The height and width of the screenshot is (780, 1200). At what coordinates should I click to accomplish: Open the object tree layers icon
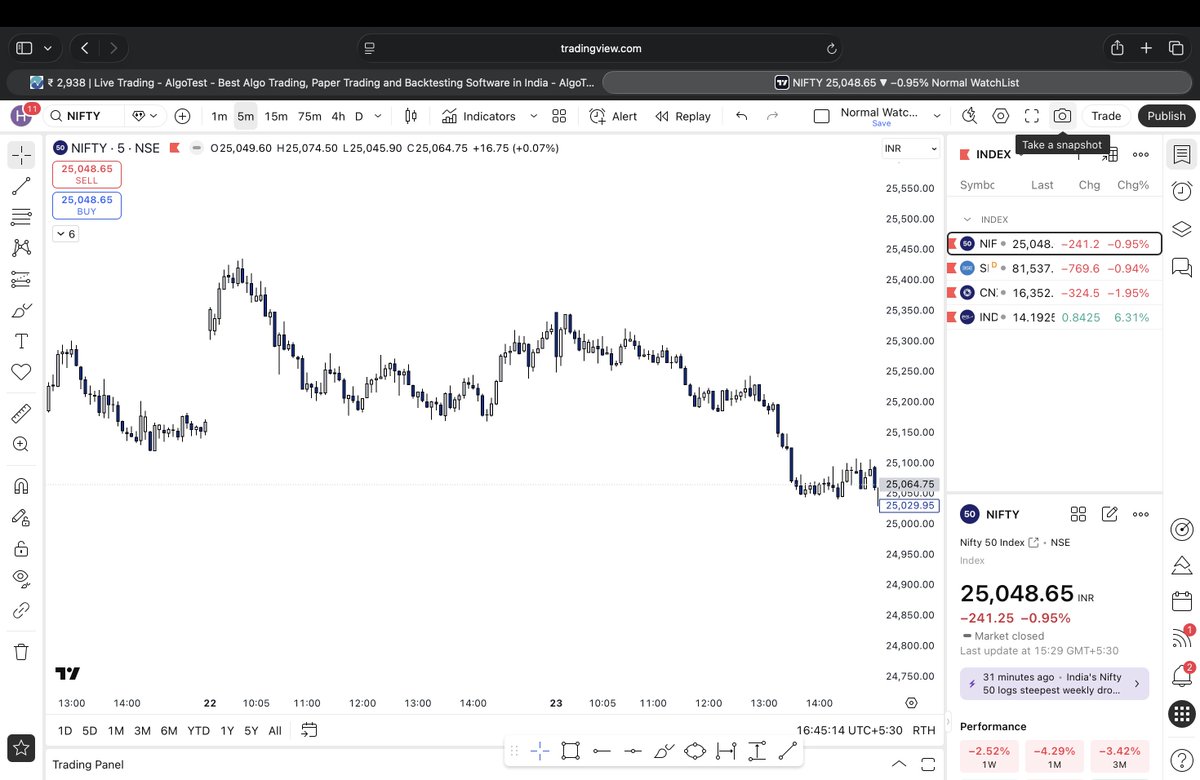coord(1181,229)
